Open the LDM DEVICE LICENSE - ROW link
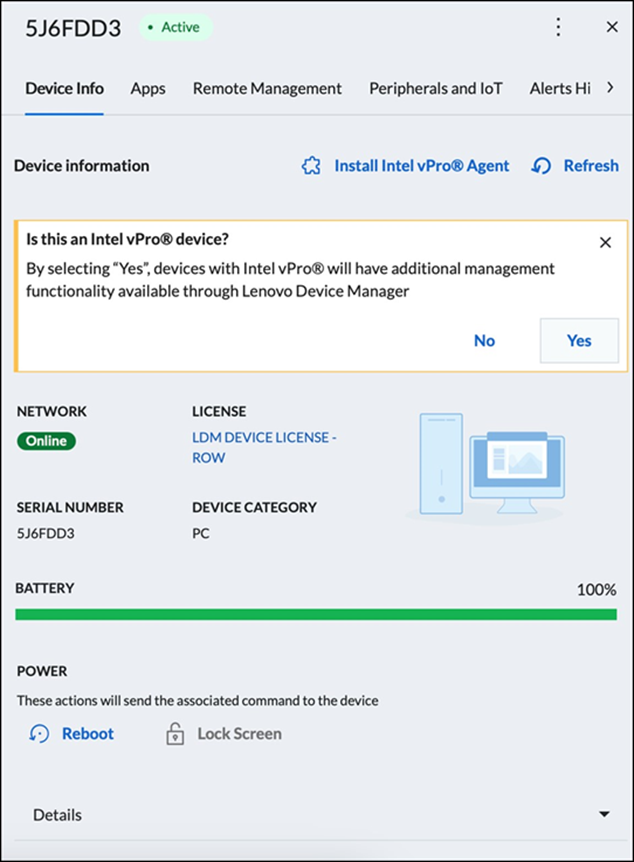Viewport: 634px width, 862px height. pyautogui.click(x=264, y=447)
